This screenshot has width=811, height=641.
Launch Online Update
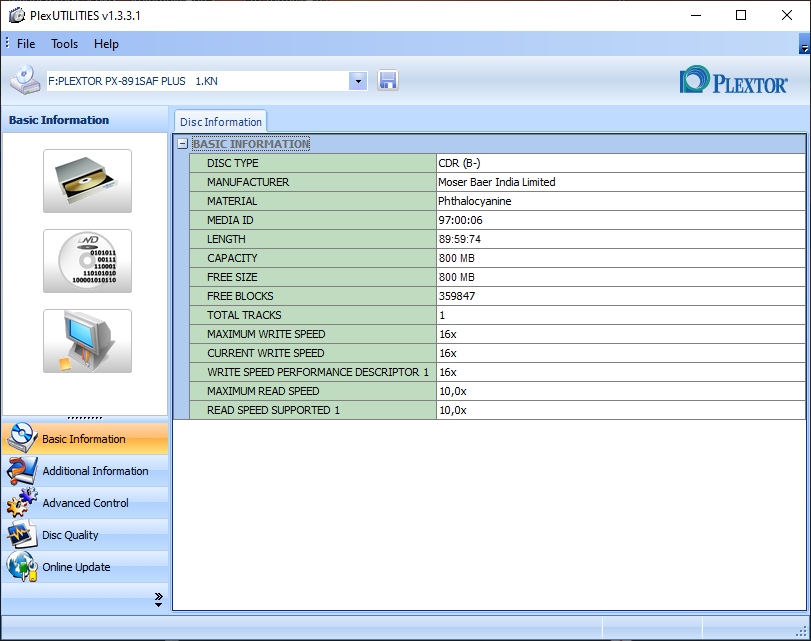tap(76, 567)
